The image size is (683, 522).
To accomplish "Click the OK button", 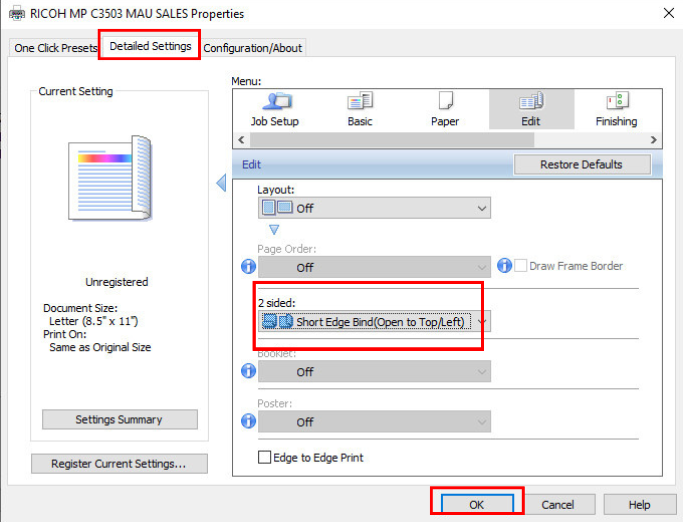I will (x=477, y=505).
